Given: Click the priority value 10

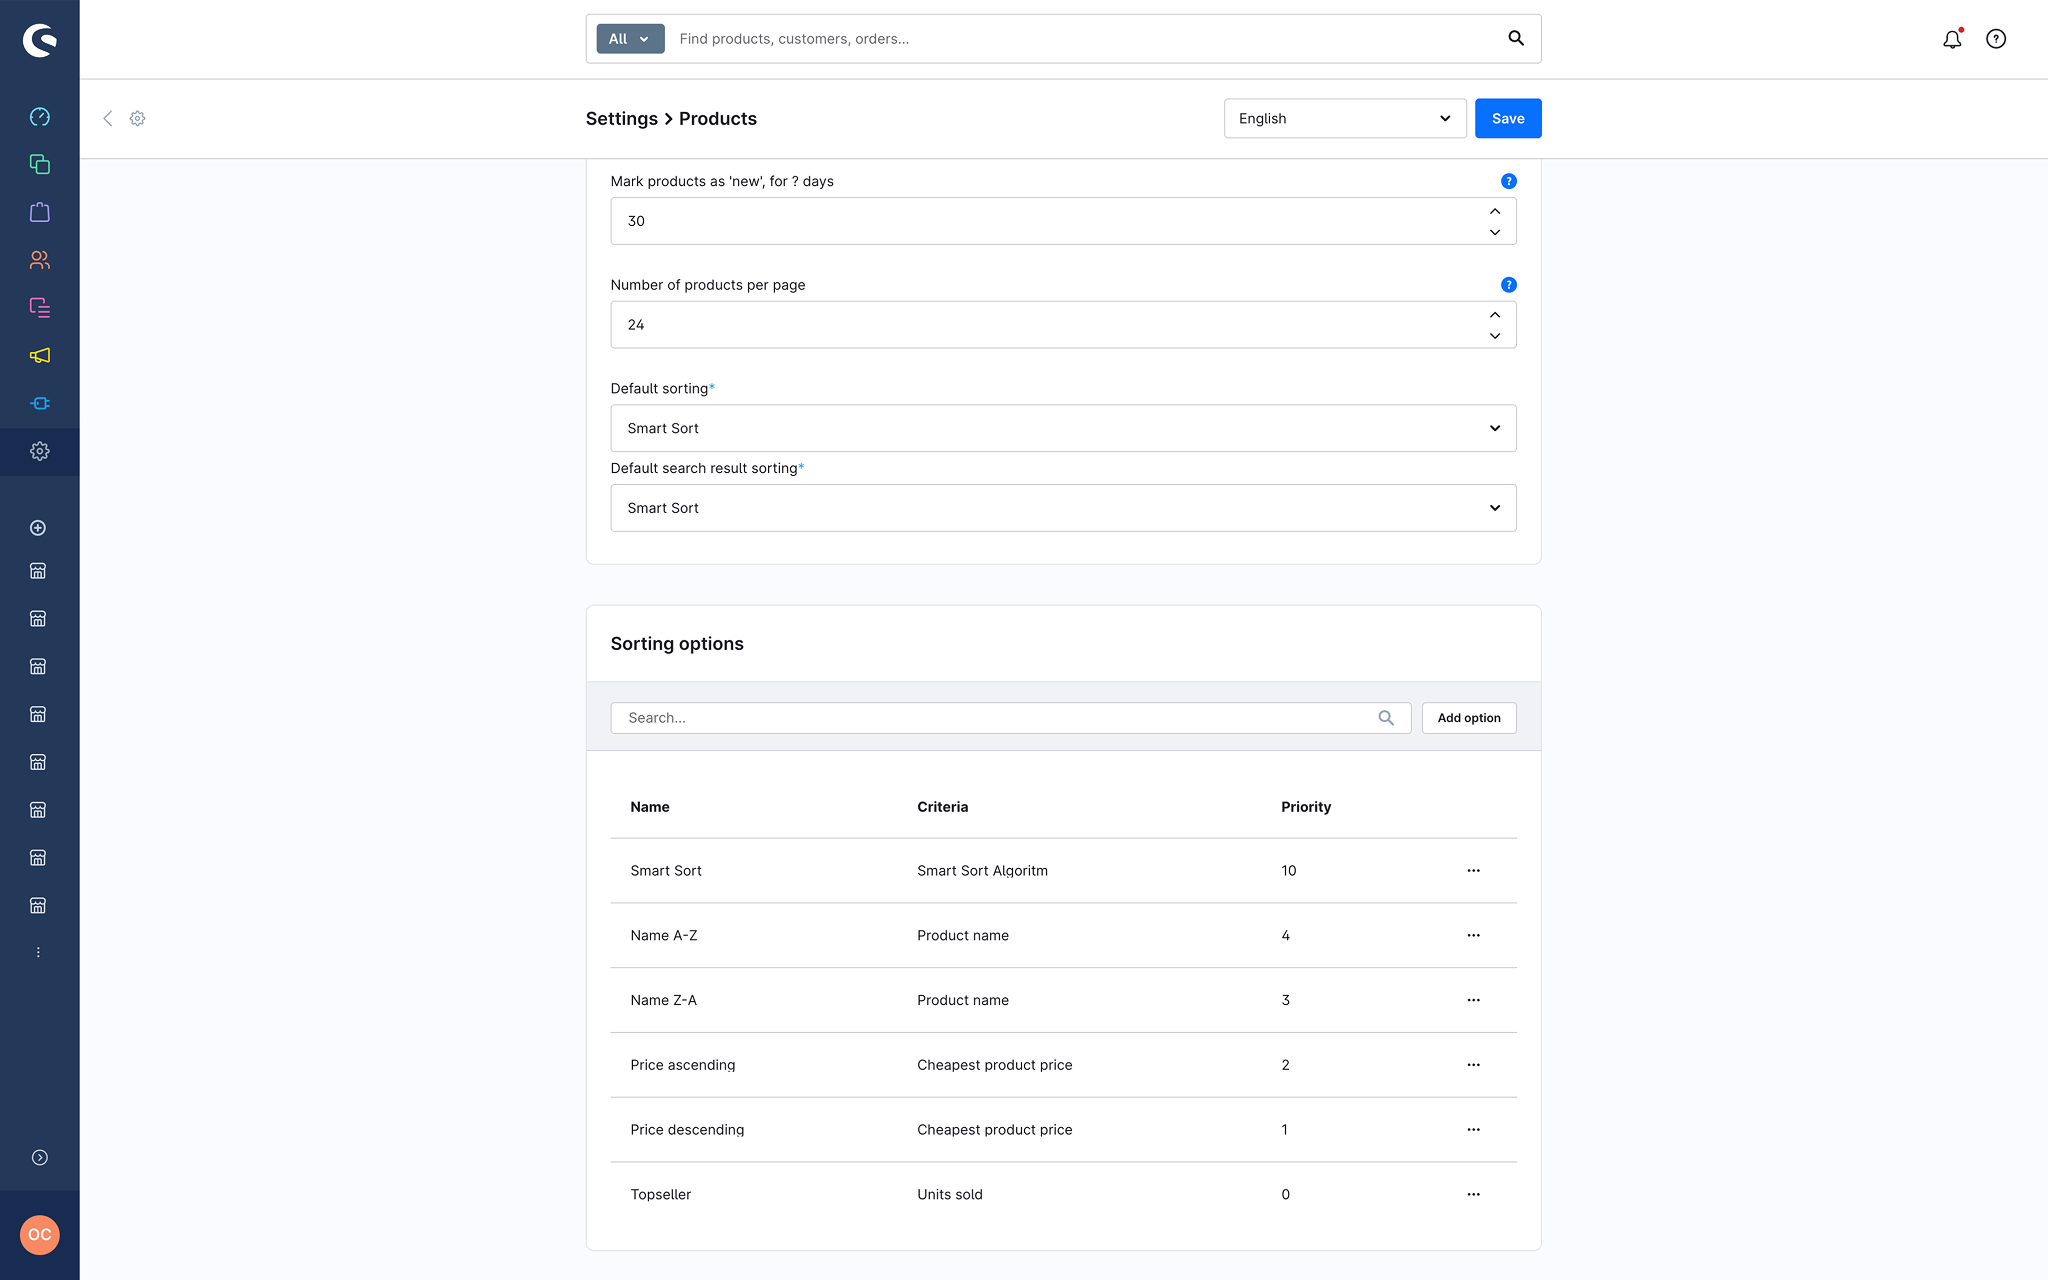Looking at the screenshot, I should click(1289, 871).
